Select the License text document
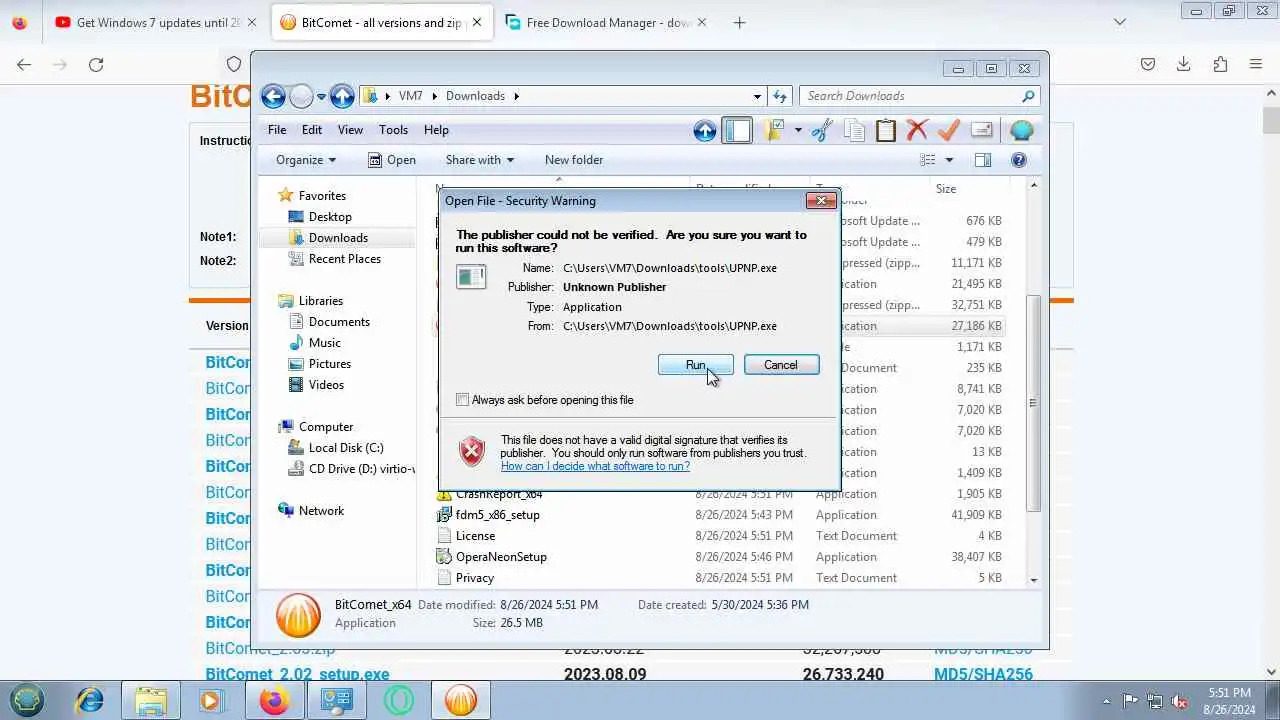Viewport: 1280px width, 720px height. pos(475,536)
